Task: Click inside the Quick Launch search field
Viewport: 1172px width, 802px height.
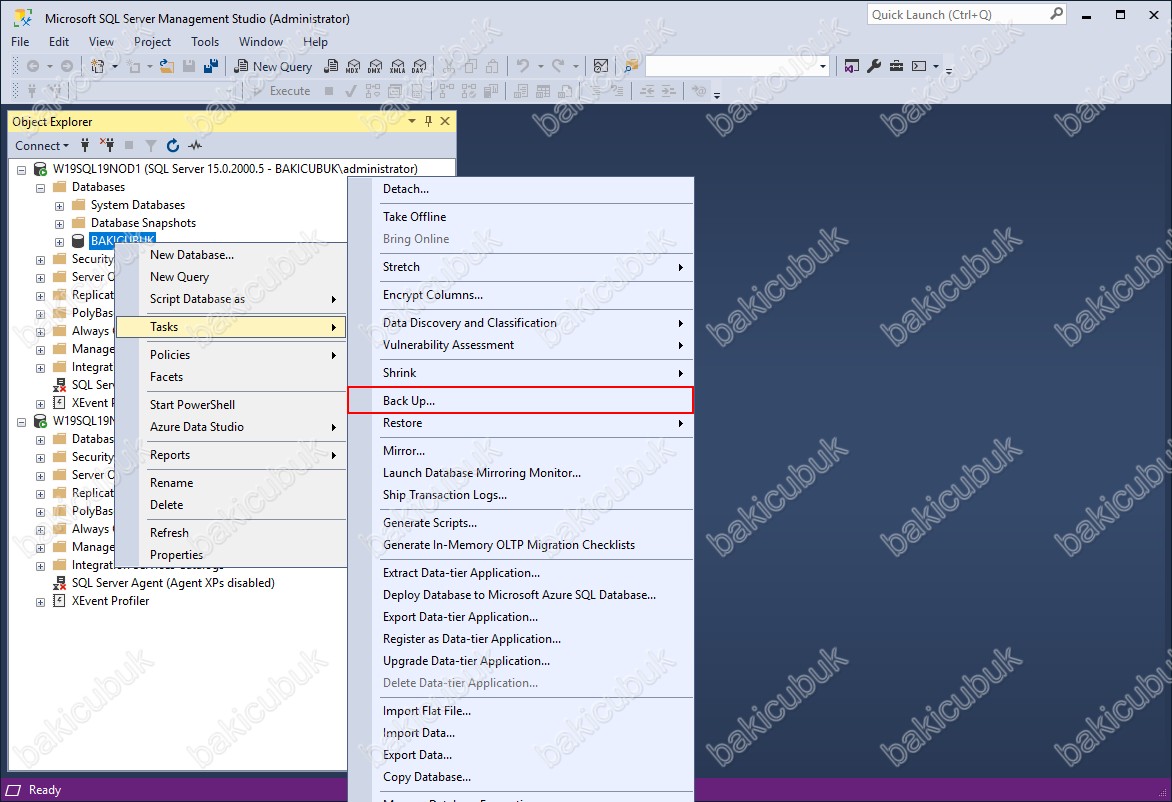Action: (x=966, y=14)
